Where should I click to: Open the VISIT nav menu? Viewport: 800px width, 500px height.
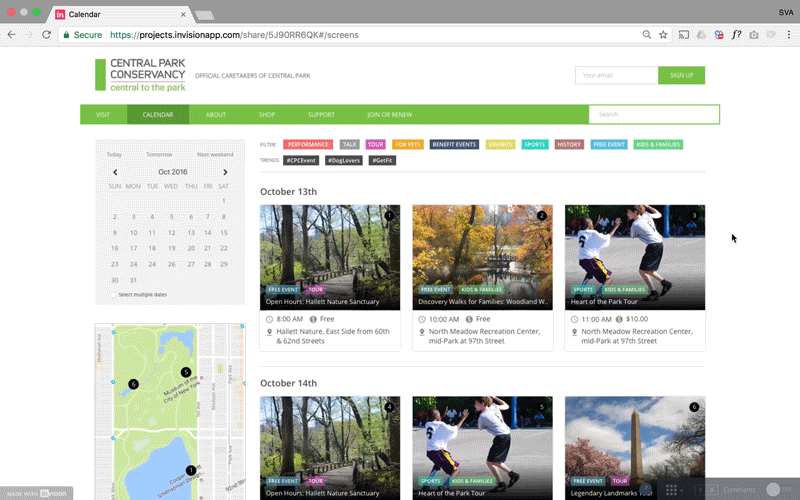pyautogui.click(x=103, y=115)
